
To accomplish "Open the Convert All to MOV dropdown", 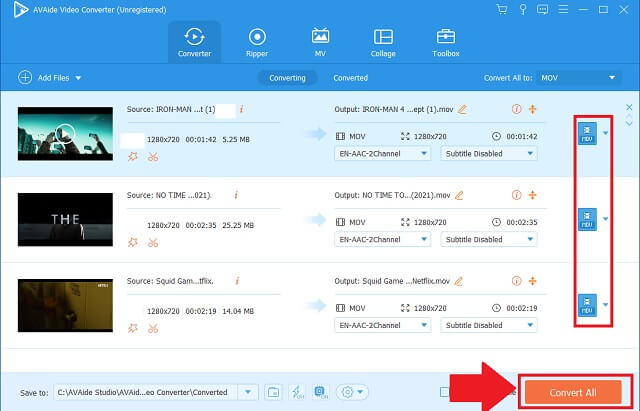I will [579, 78].
